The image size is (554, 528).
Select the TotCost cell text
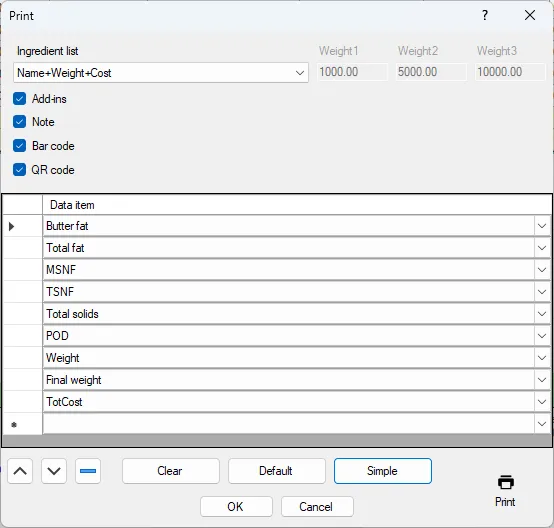pos(64,401)
